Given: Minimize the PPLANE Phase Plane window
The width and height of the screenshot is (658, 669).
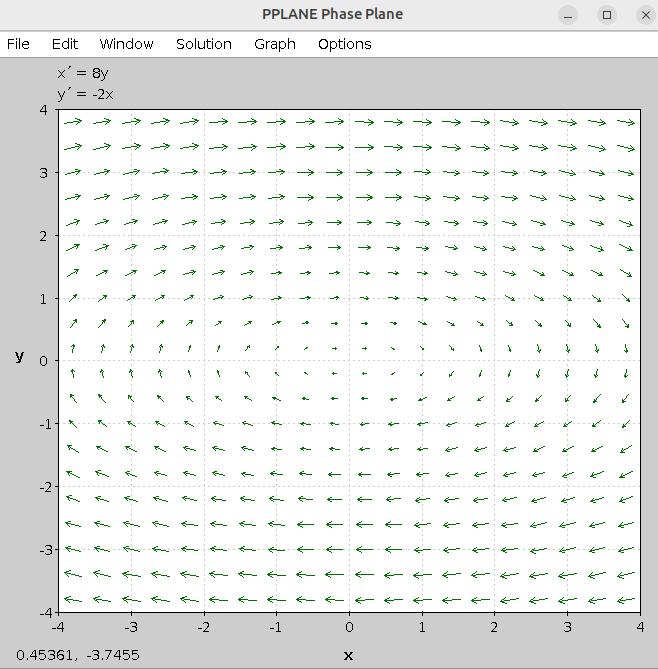Looking at the screenshot, I should coord(568,15).
